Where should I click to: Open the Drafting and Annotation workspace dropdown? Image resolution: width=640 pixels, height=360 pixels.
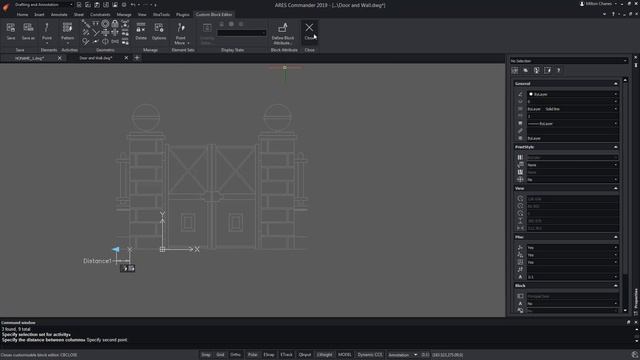(x=43, y=5)
